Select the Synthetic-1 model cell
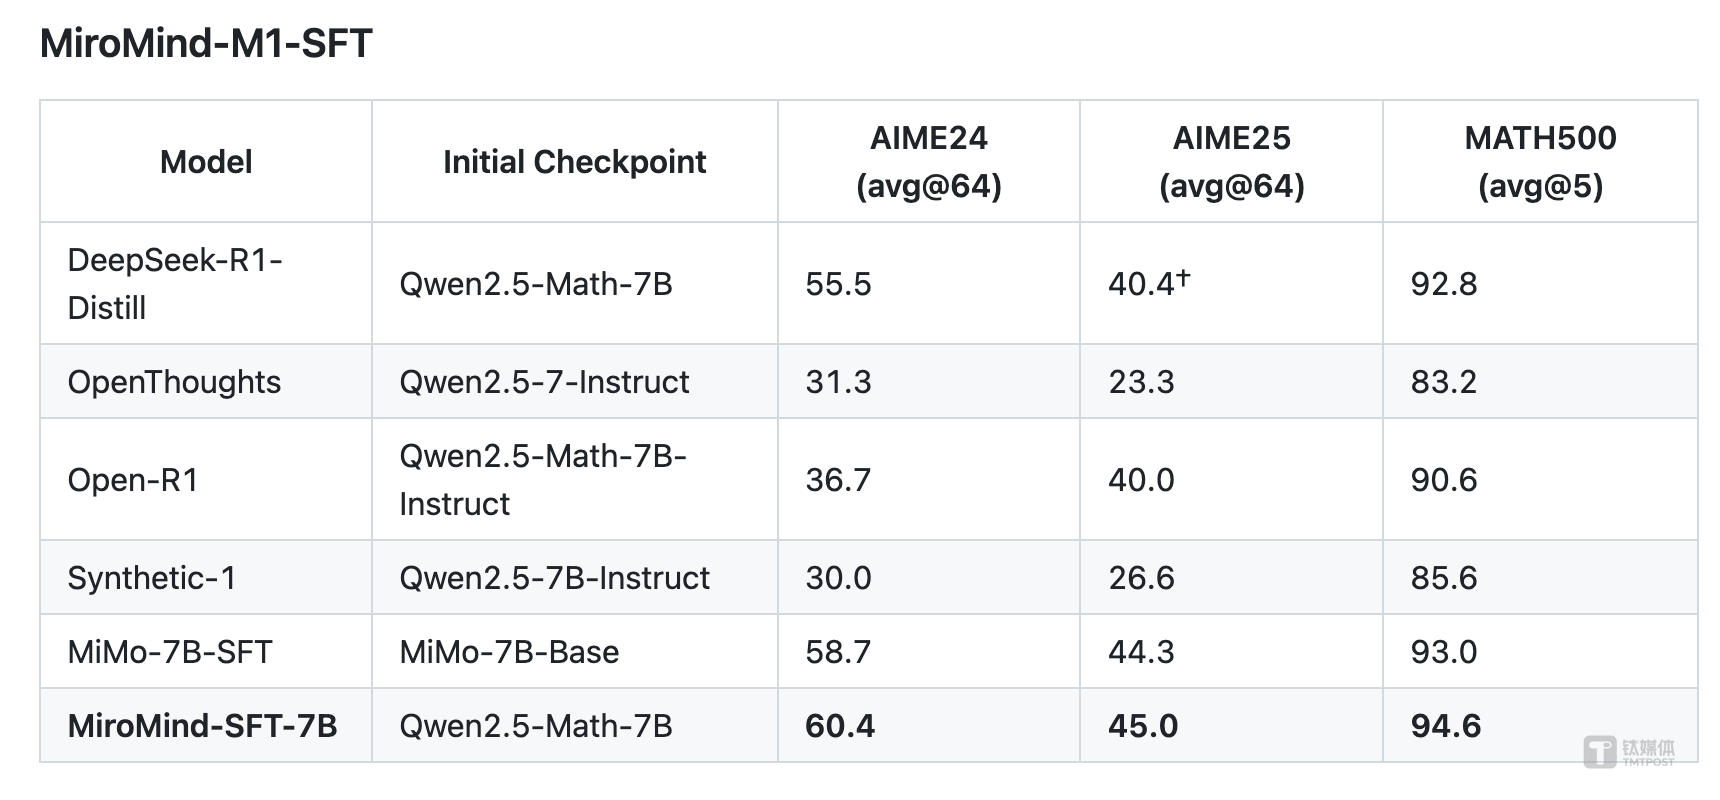The image size is (1720, 800). [x=152, y=578]
